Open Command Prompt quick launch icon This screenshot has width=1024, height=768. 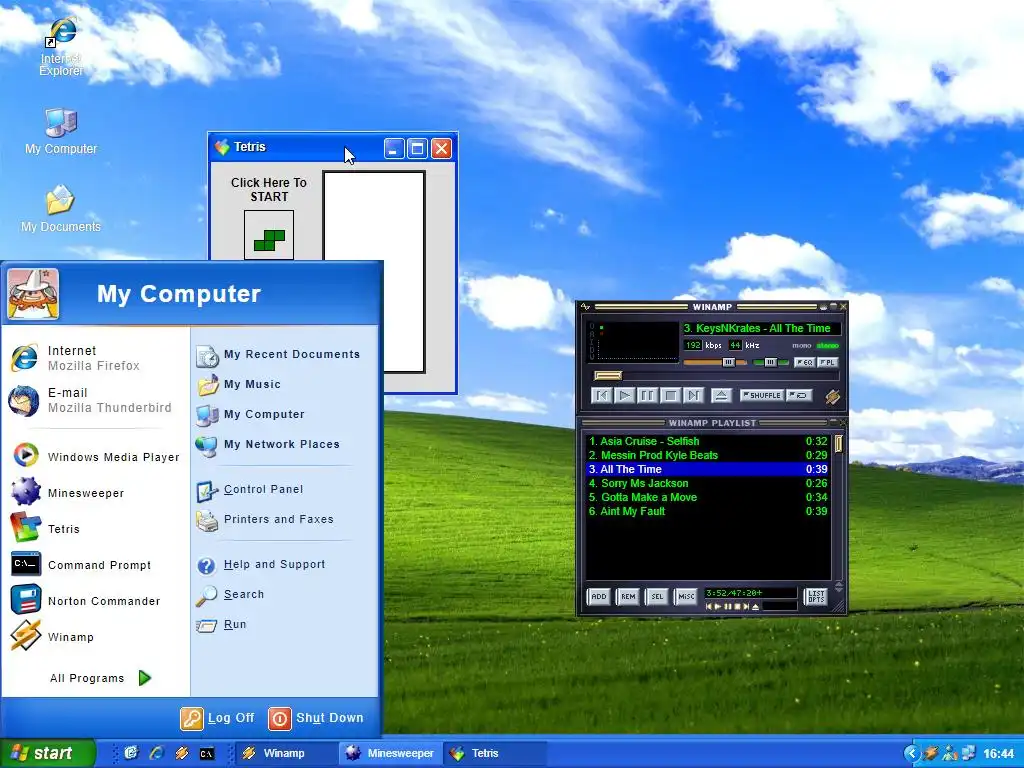pyautogui.click(x=207, y=754)
